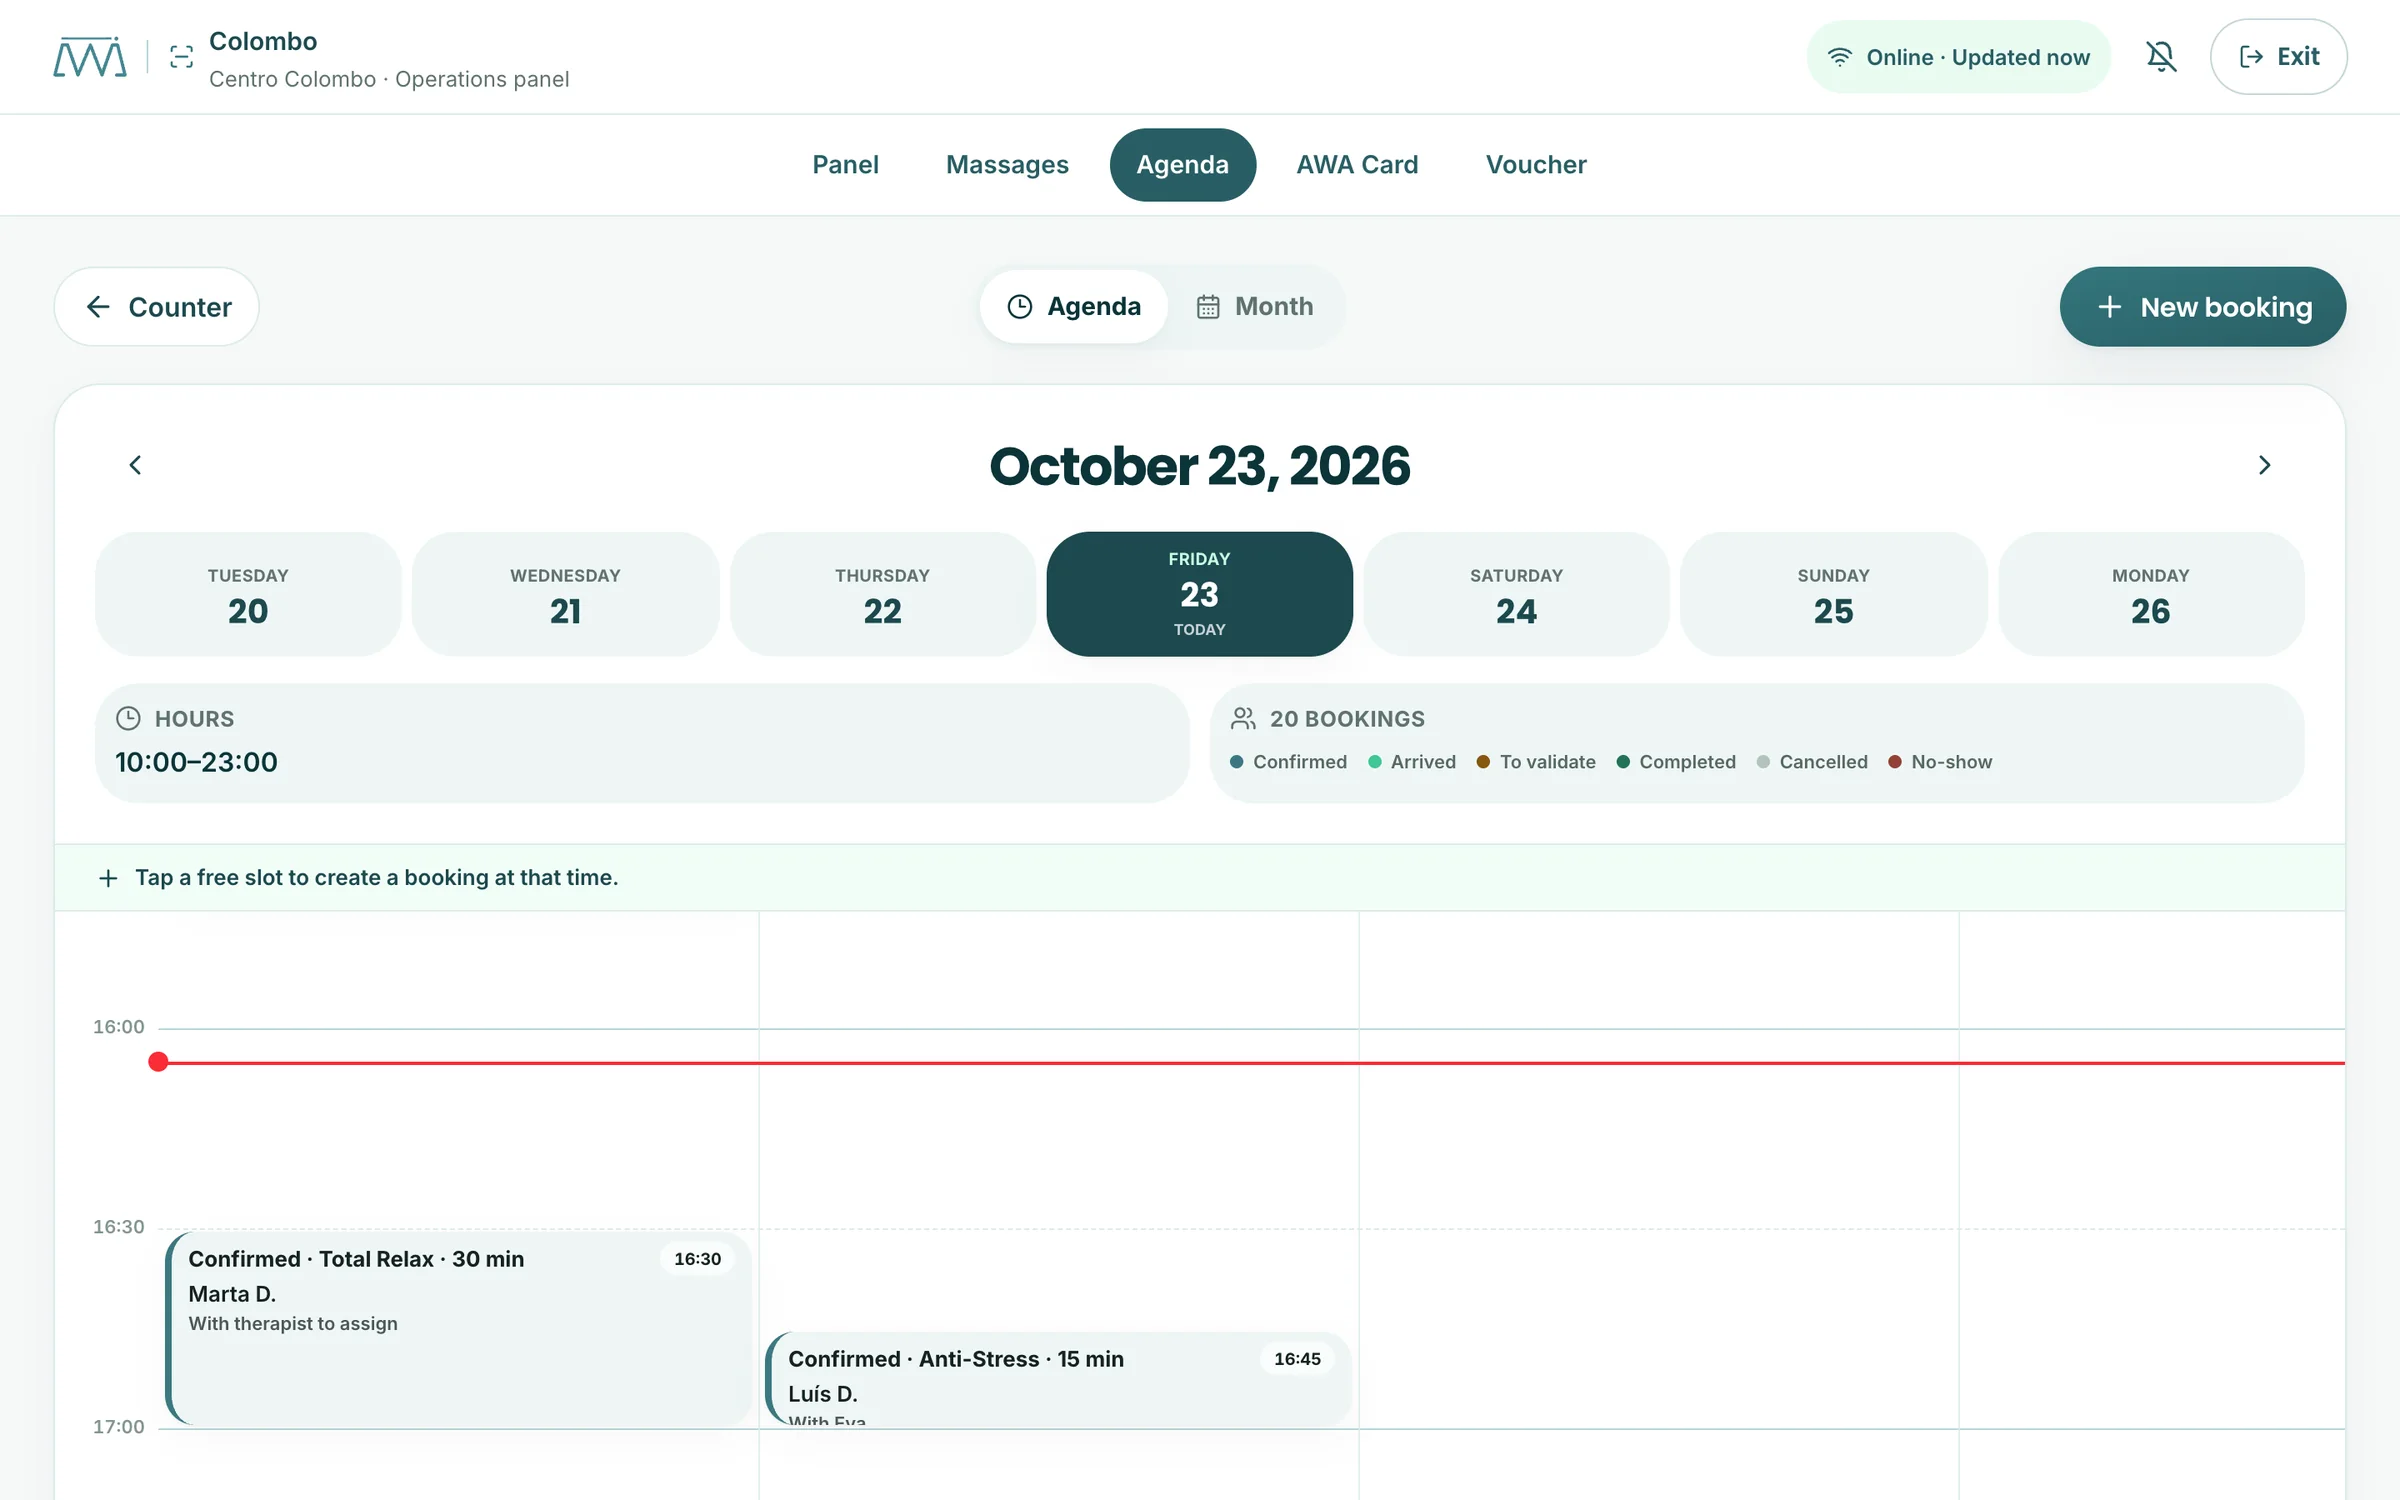Open the Massages tab

(x=1007, y=165)
